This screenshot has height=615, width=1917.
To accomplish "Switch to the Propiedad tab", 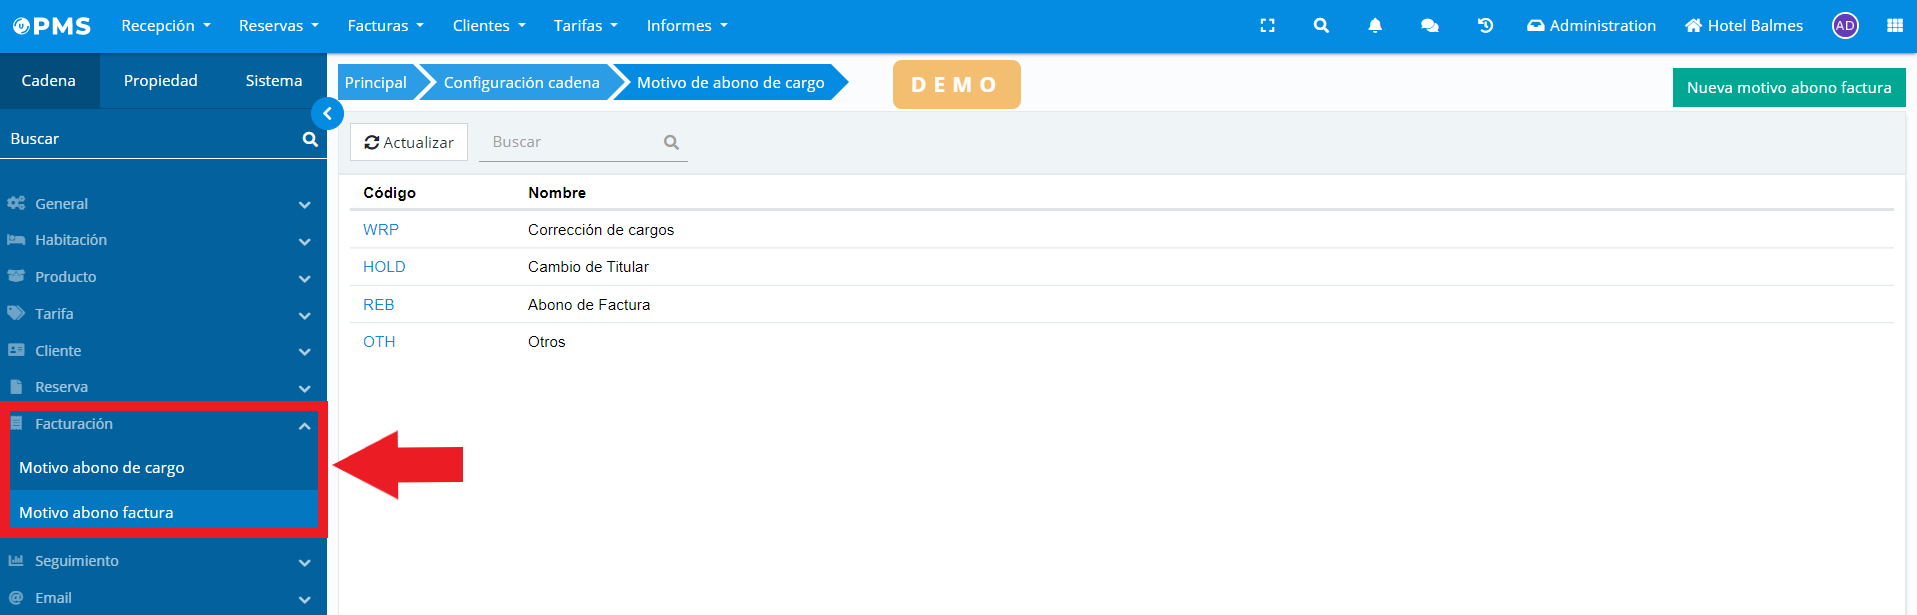I will pos(160,81).
